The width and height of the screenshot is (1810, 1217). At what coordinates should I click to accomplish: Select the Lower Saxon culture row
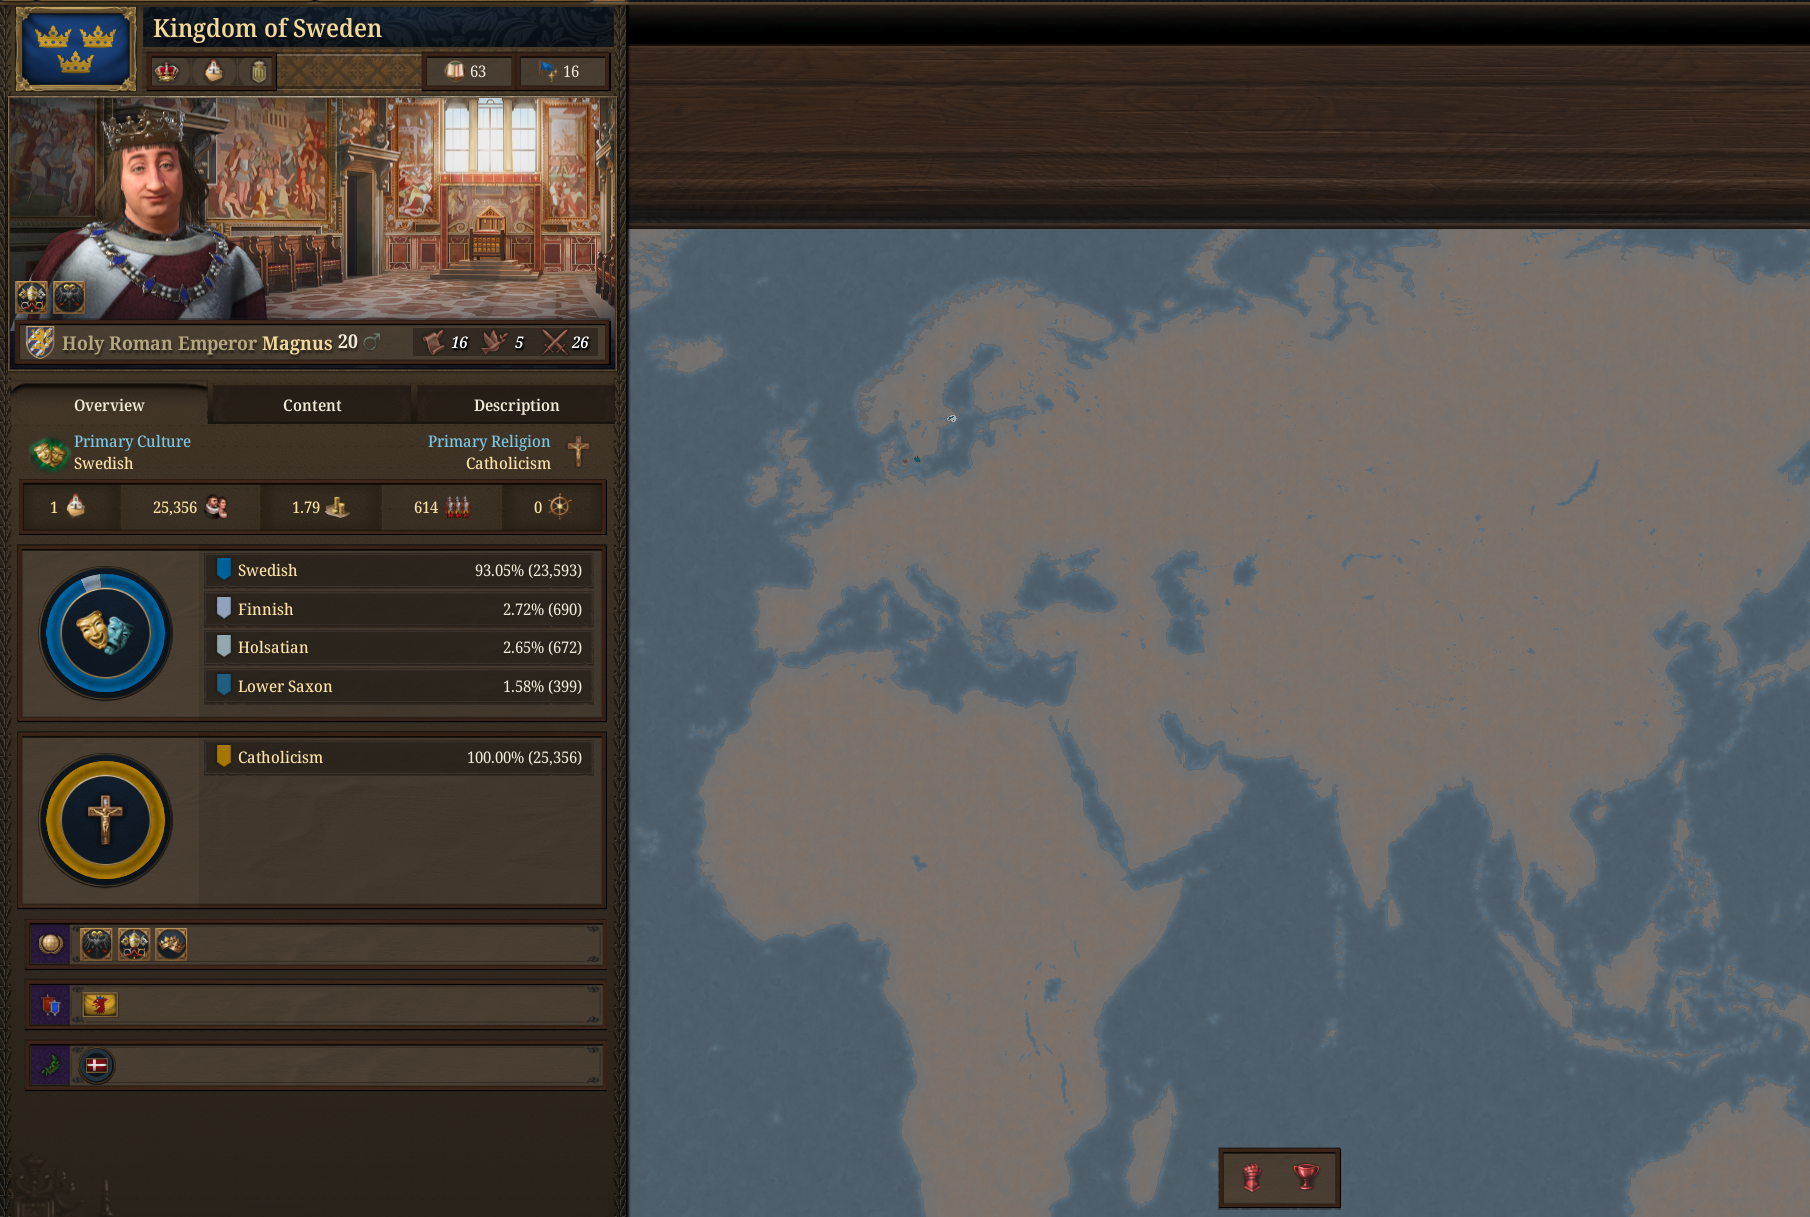tap(397, 686)
